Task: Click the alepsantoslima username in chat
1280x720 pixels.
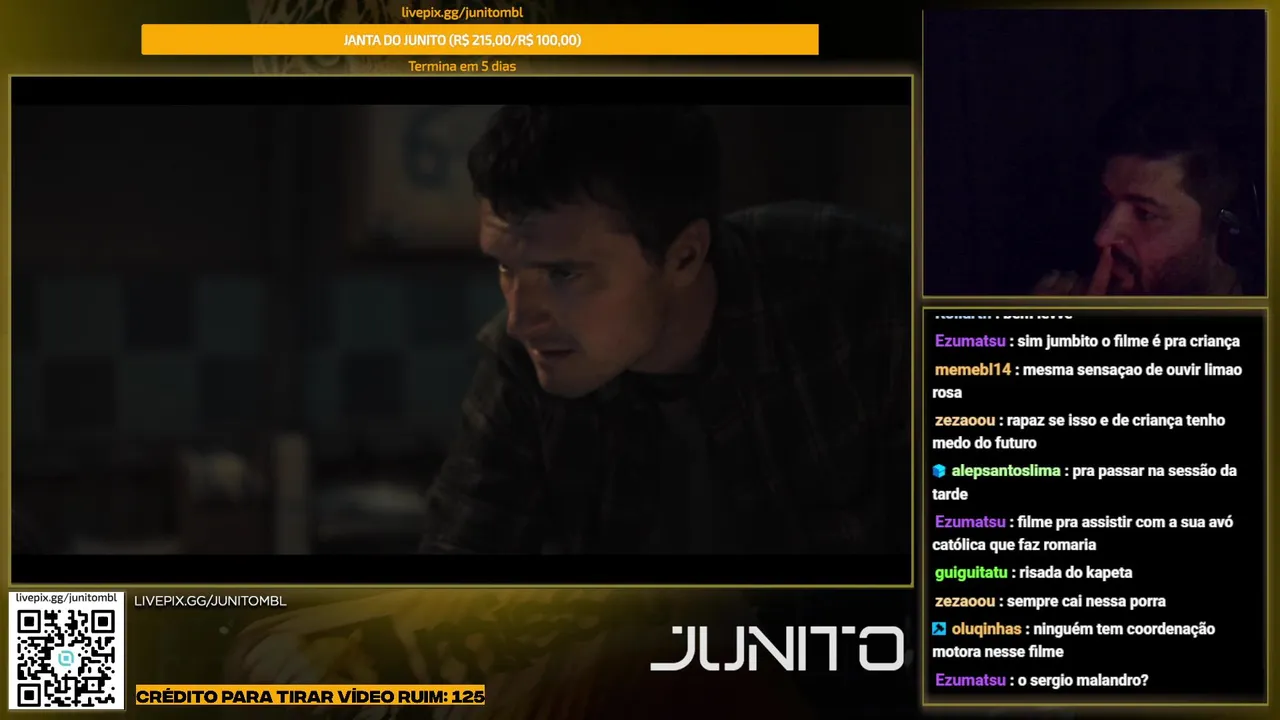Action: tap(1006, 471)
